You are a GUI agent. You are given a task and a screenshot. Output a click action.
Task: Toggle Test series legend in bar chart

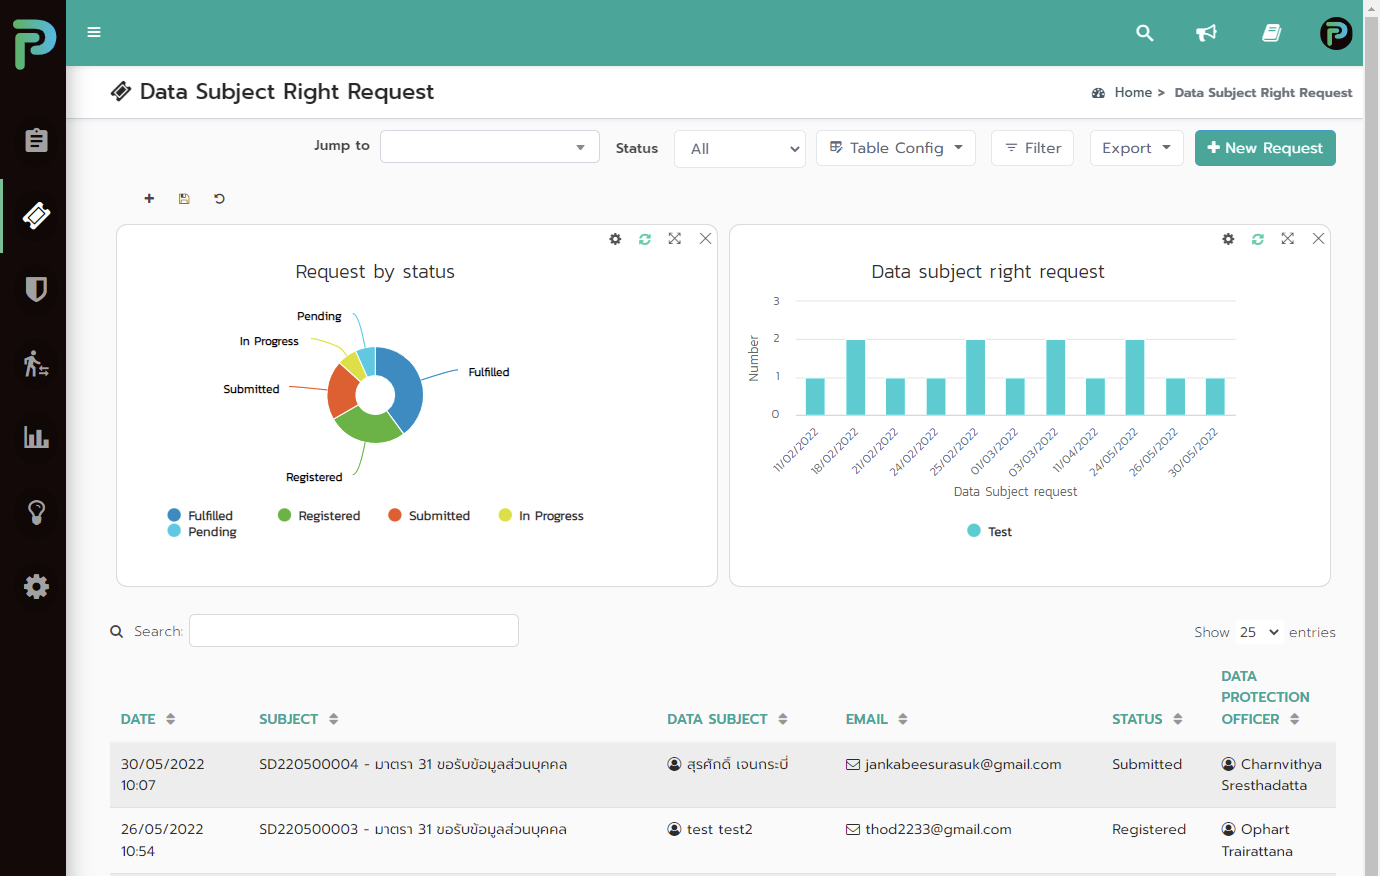[990, 532]
